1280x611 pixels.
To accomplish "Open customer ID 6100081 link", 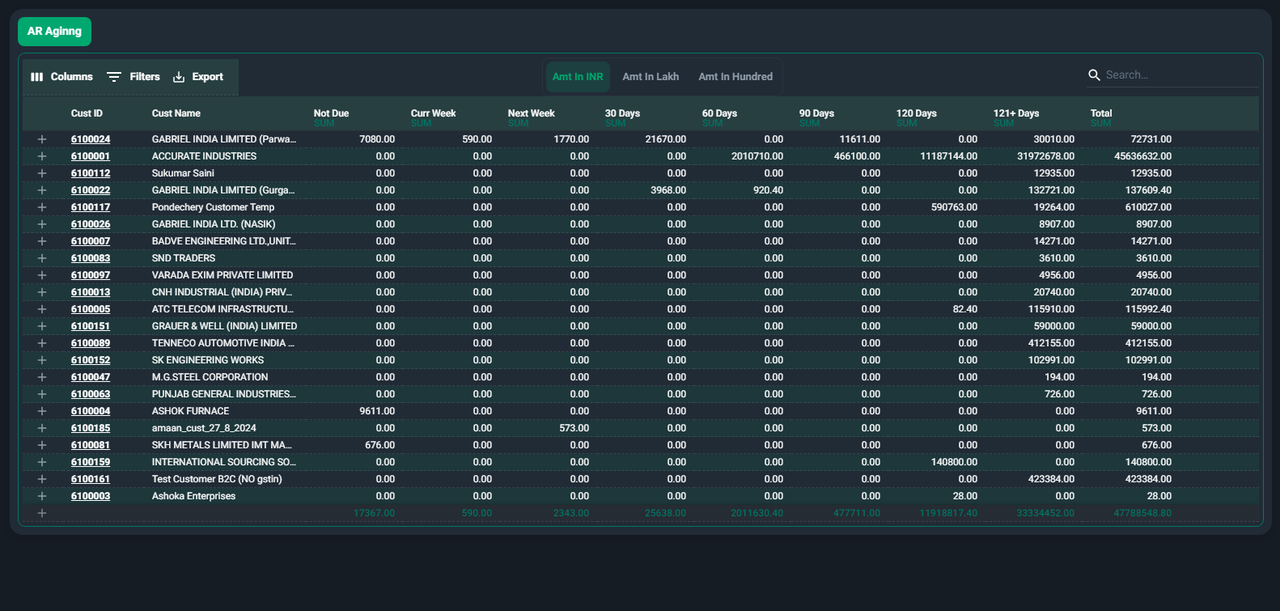I will [x=91, y=445].
